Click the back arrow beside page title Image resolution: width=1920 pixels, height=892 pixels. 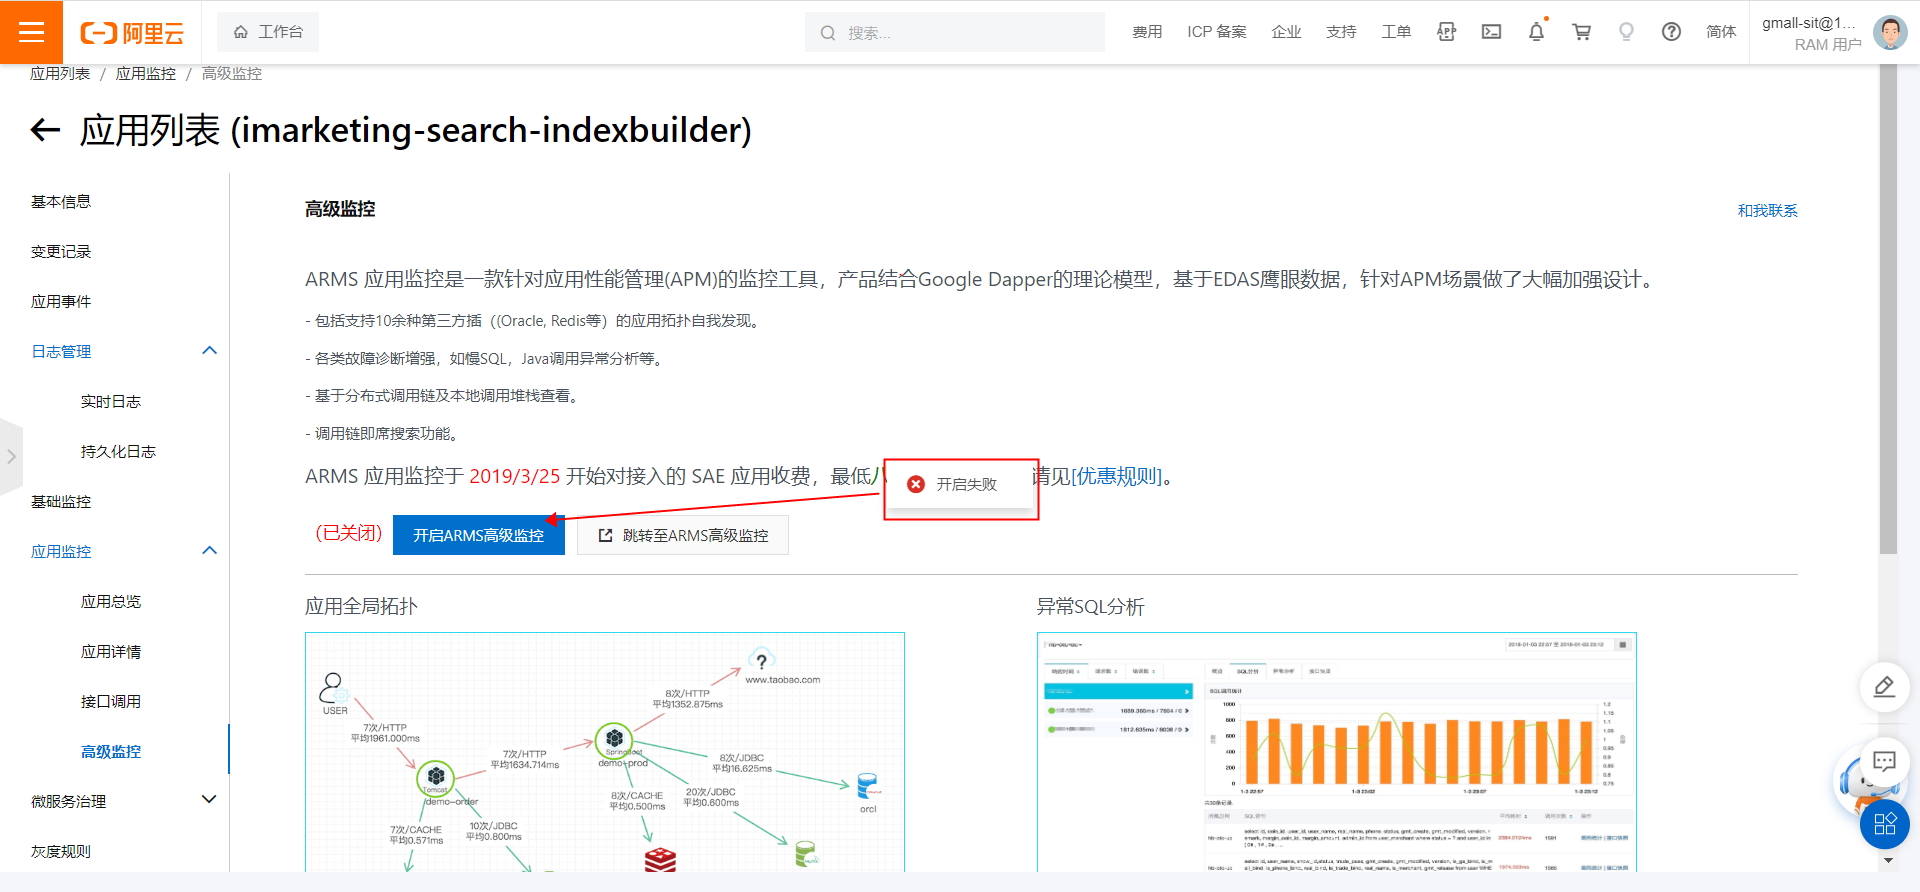tap(46, 130)
